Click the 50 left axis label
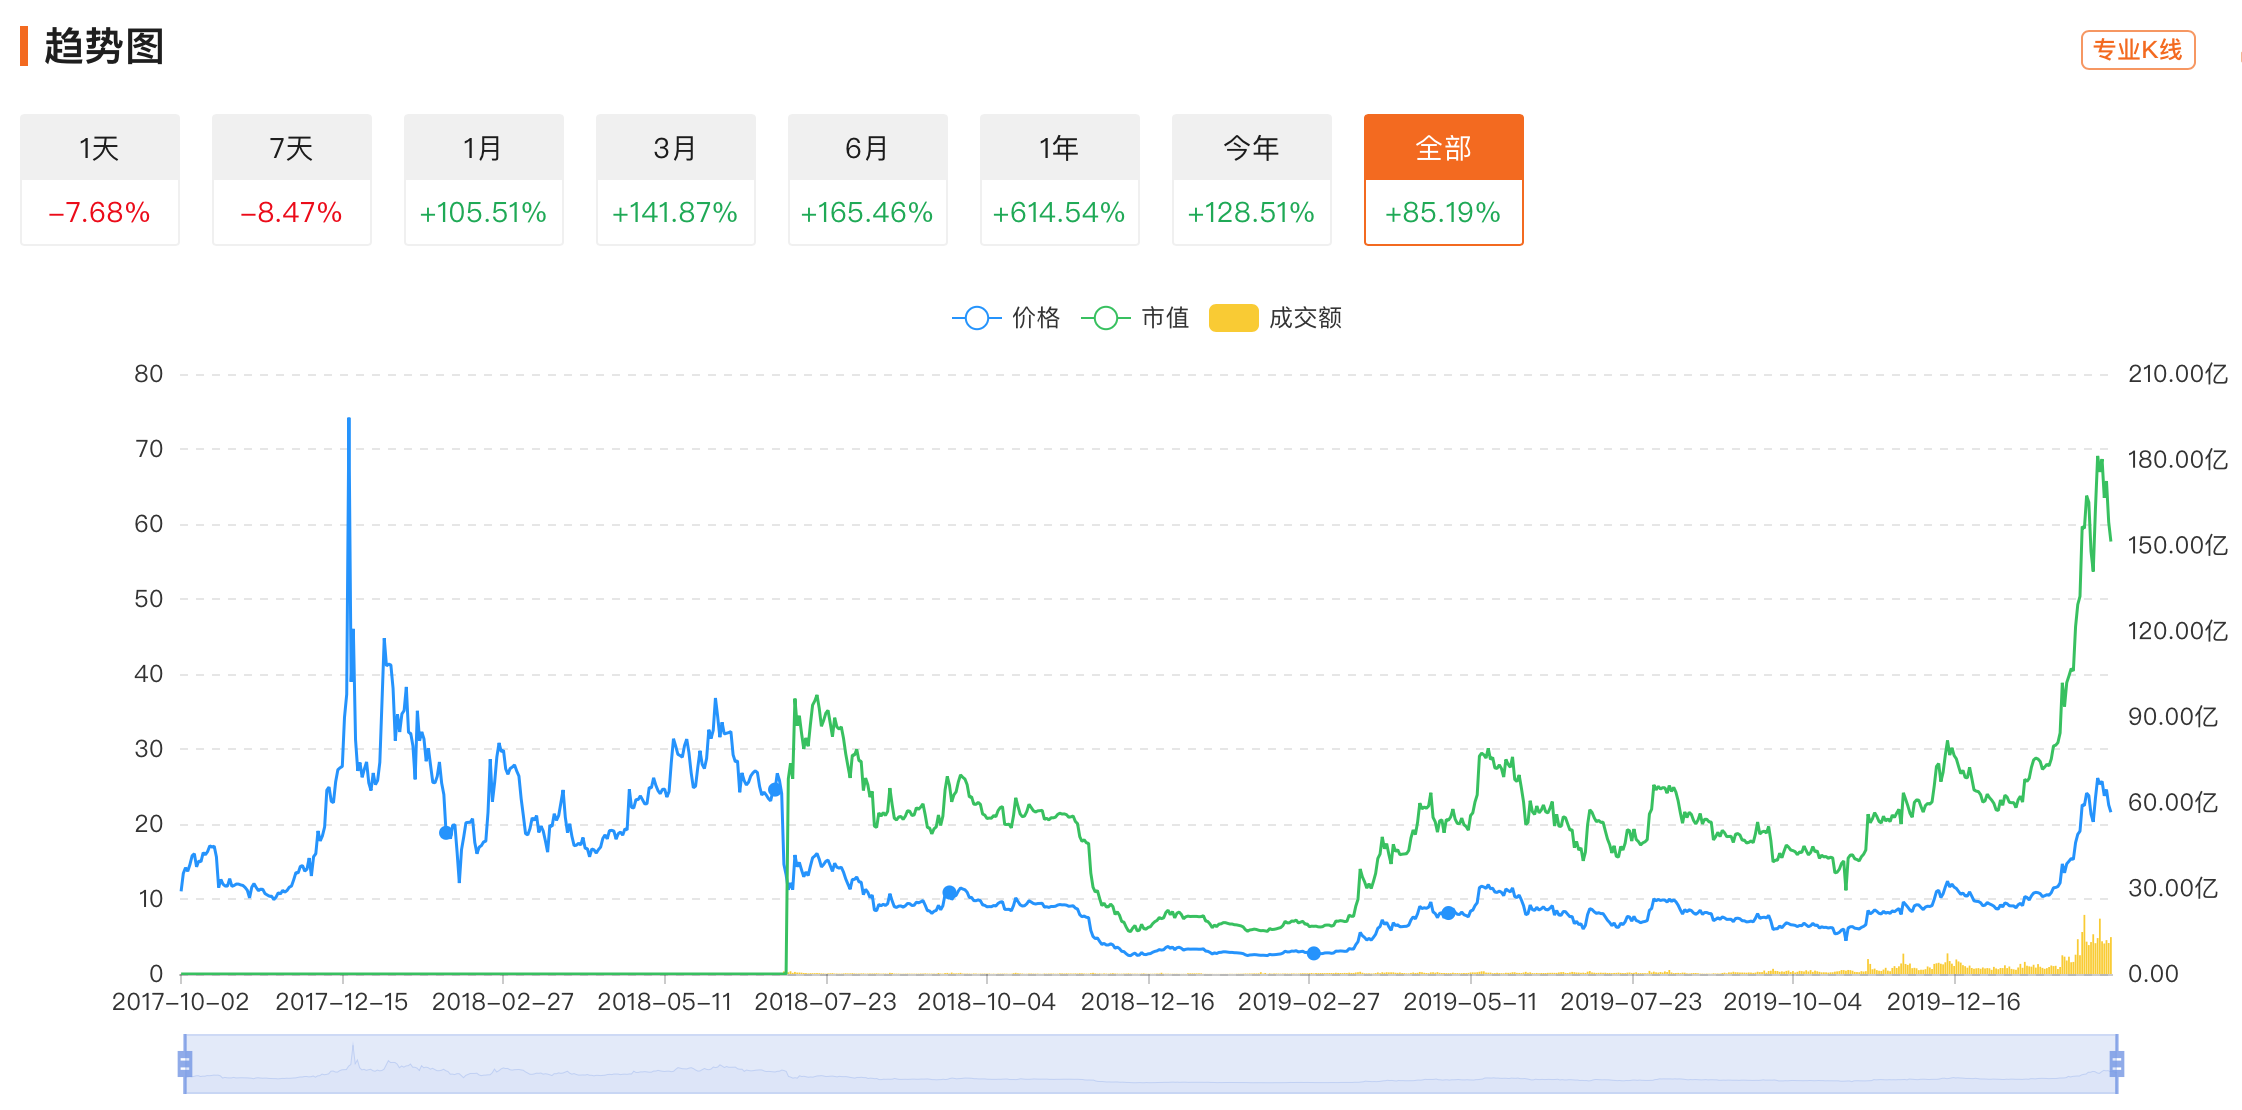 [x=149, y=599]
